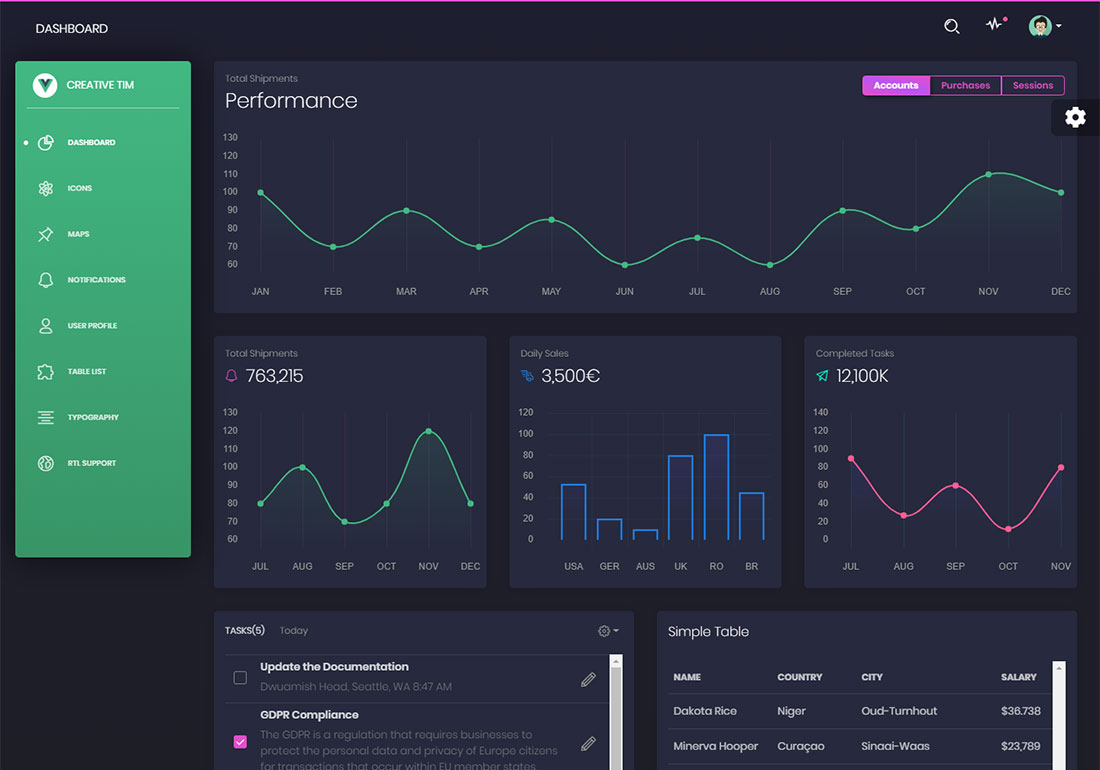Click the Table List puzzle icon

[x=45, y=372]
